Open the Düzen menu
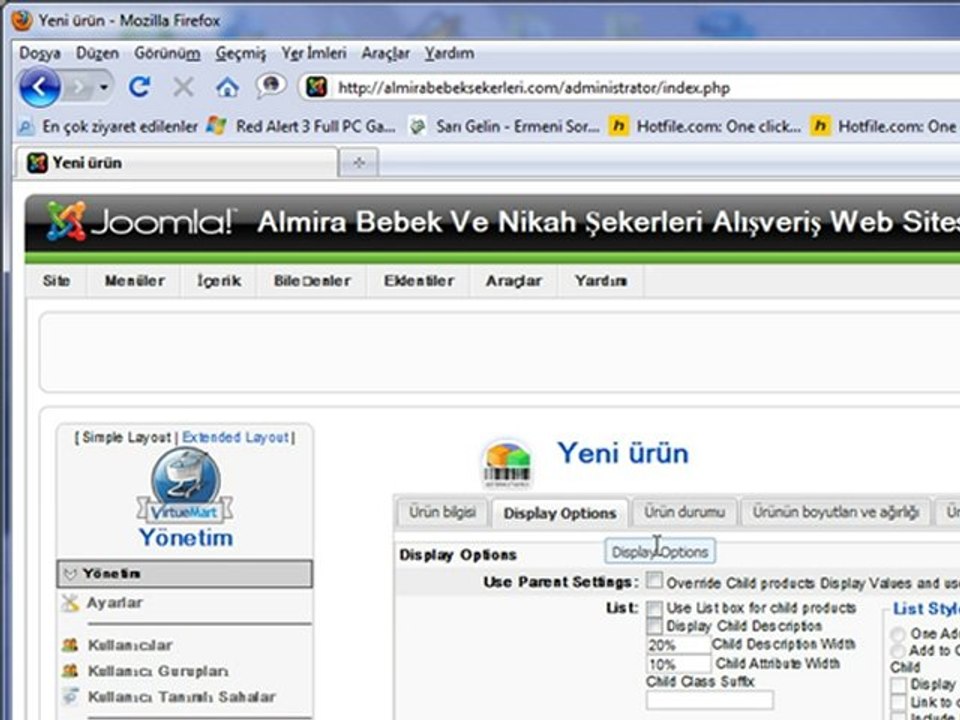The image size is (960, 720). click(97, 53)
